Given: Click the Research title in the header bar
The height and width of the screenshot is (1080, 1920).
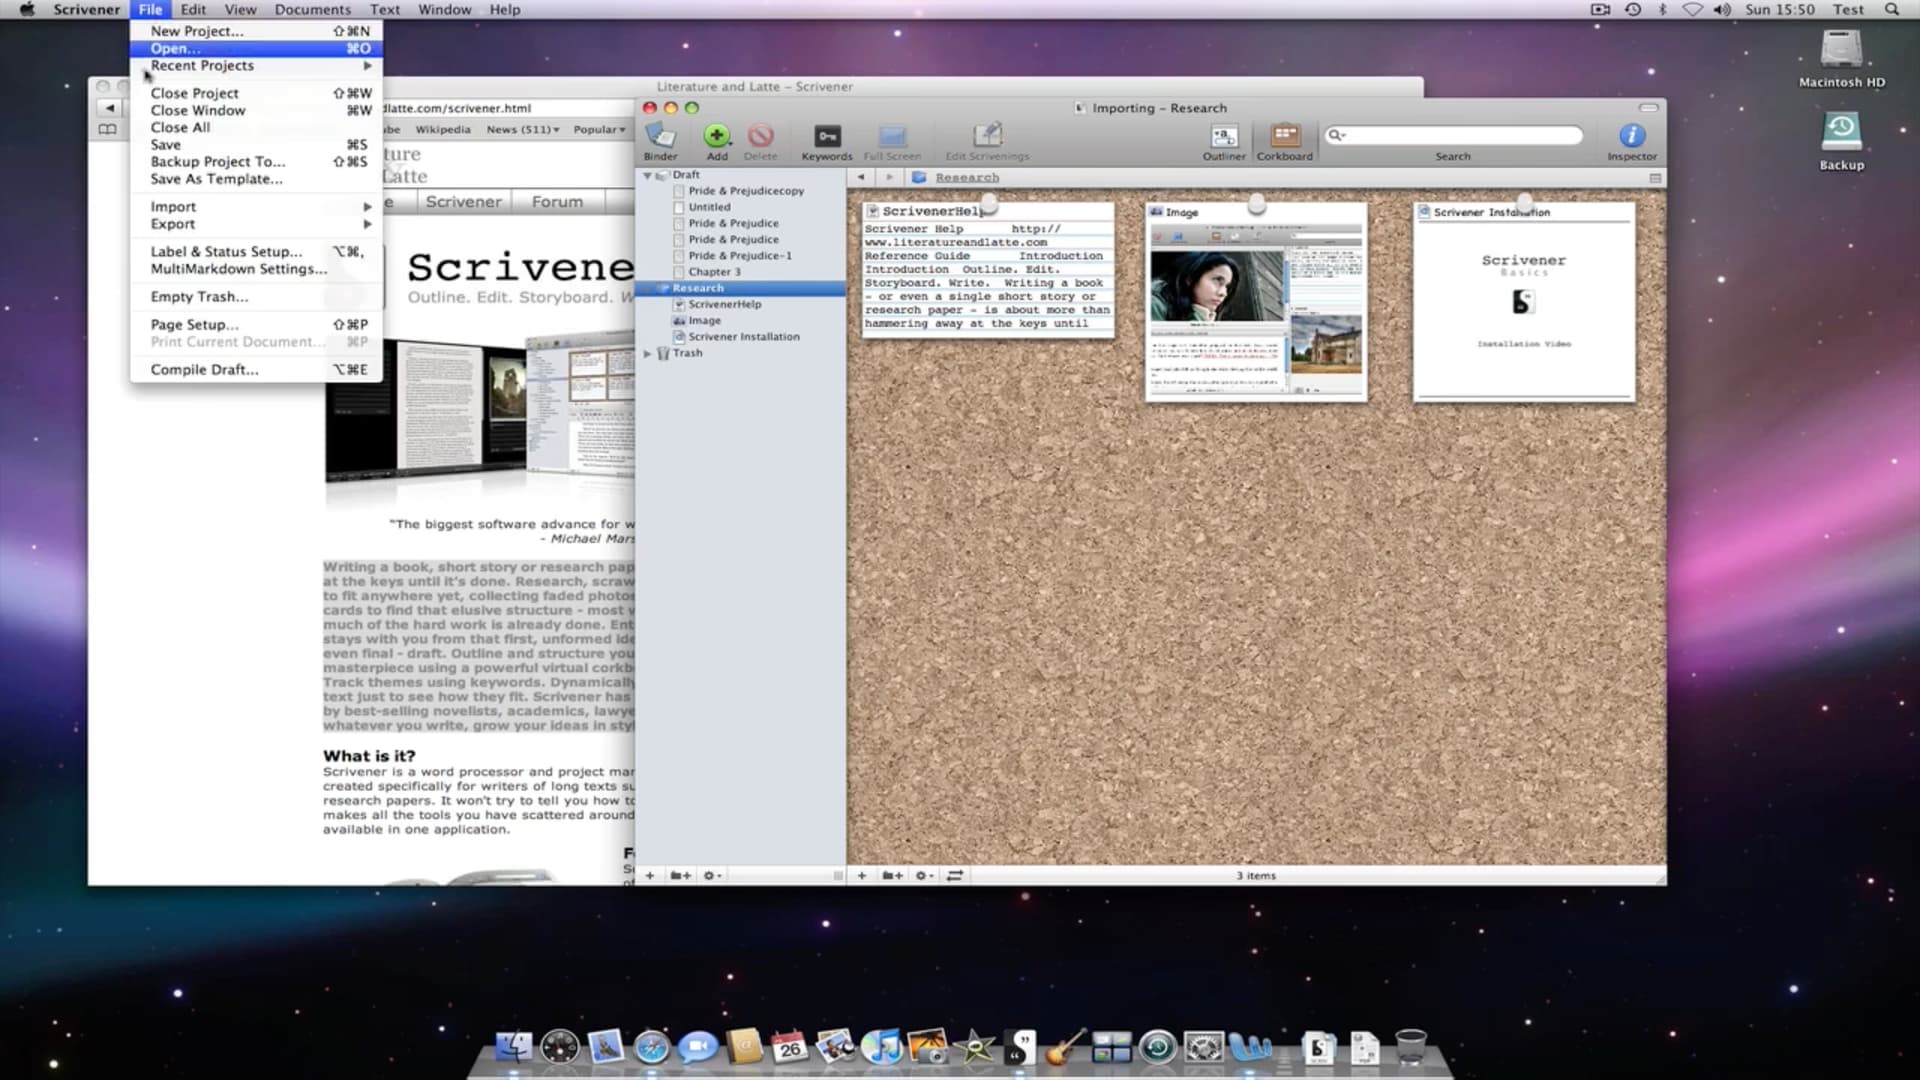Looking at the screenshot, I should [x=967, y=177].
